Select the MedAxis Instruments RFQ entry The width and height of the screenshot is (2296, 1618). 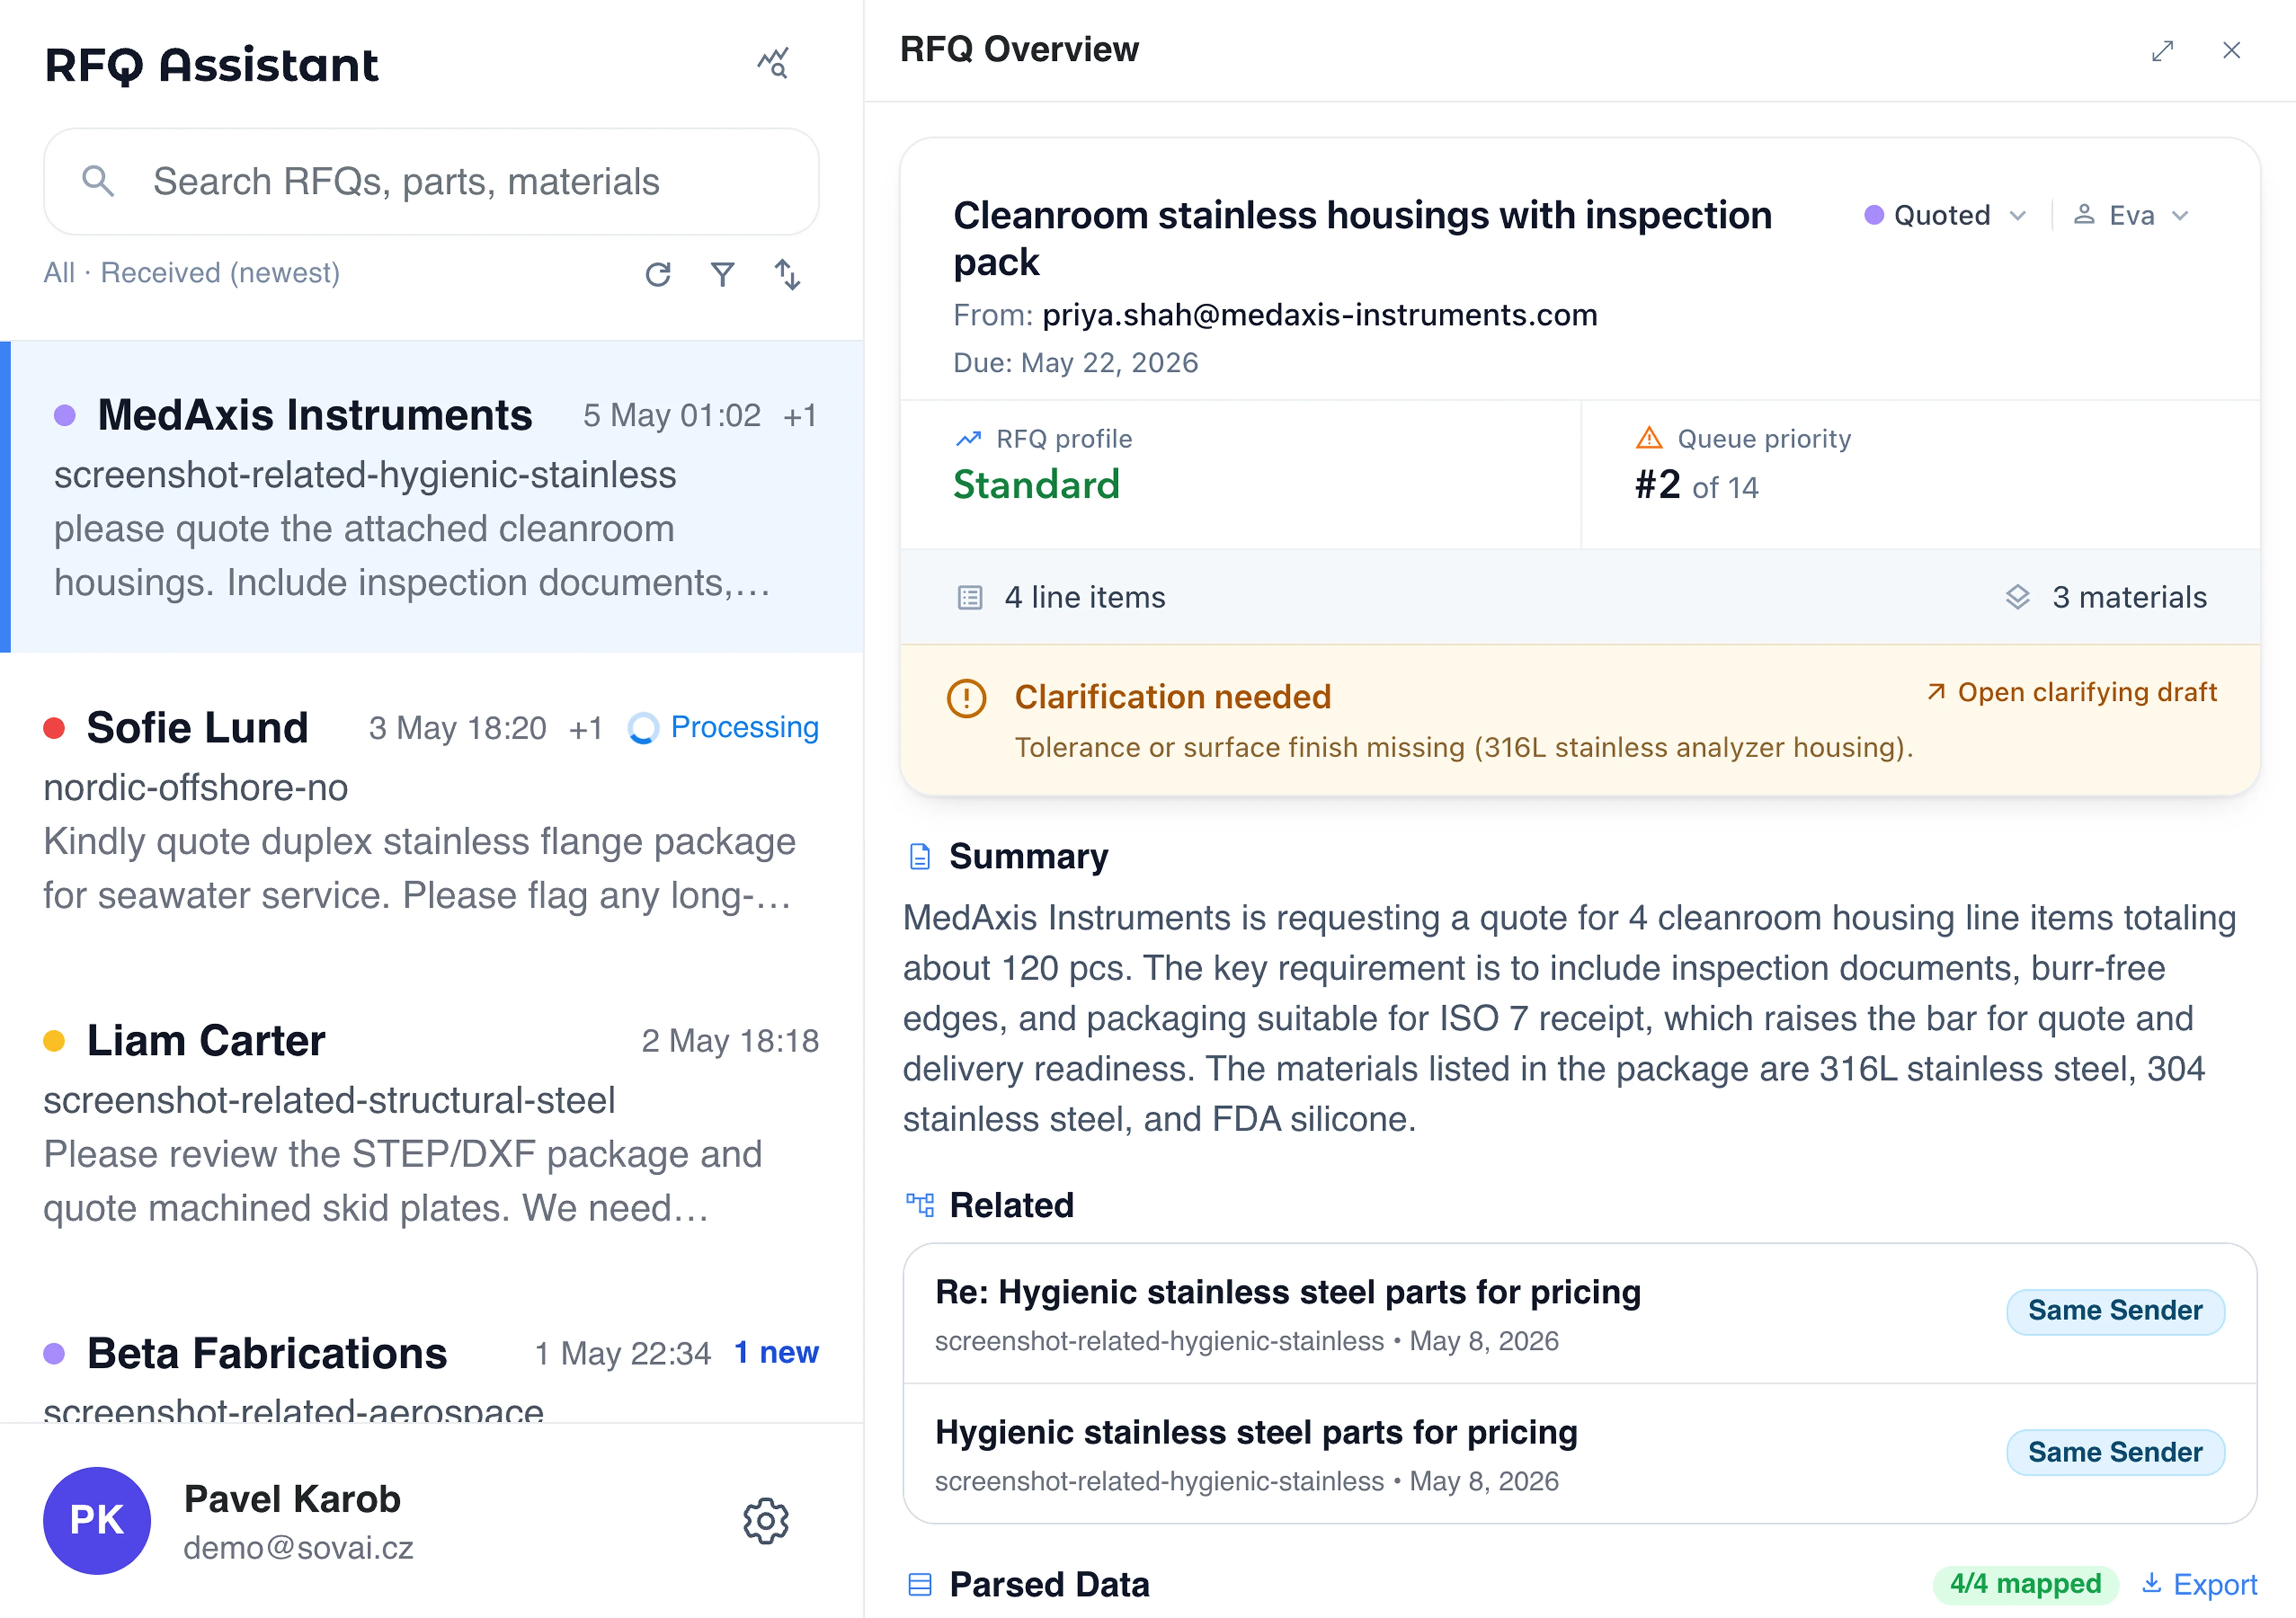[x=432, y=497]
